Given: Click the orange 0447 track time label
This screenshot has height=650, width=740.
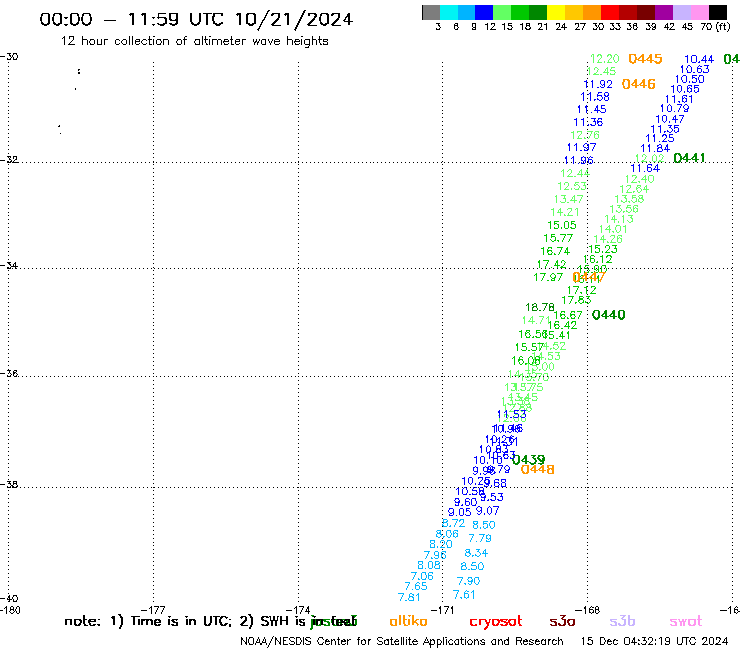Looking at the screenshot, I should (589, 277).
